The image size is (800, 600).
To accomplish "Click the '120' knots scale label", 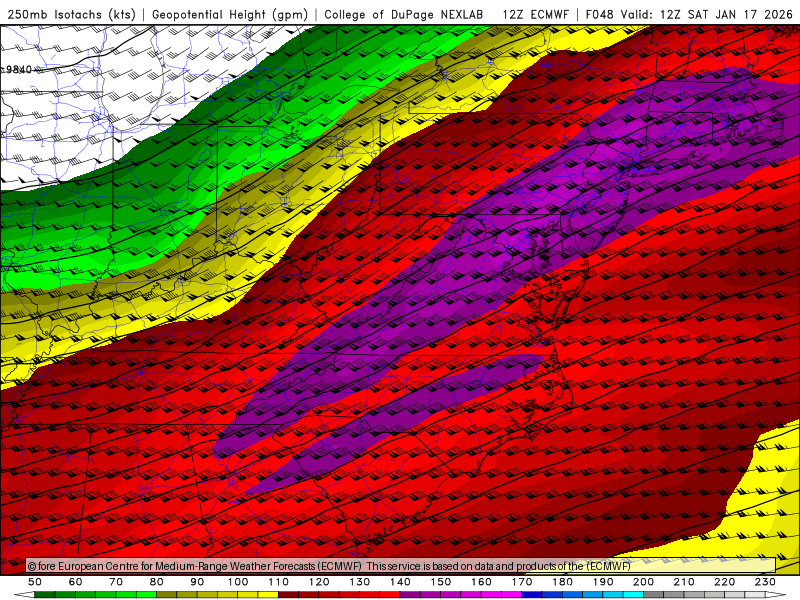I will 319,582.
